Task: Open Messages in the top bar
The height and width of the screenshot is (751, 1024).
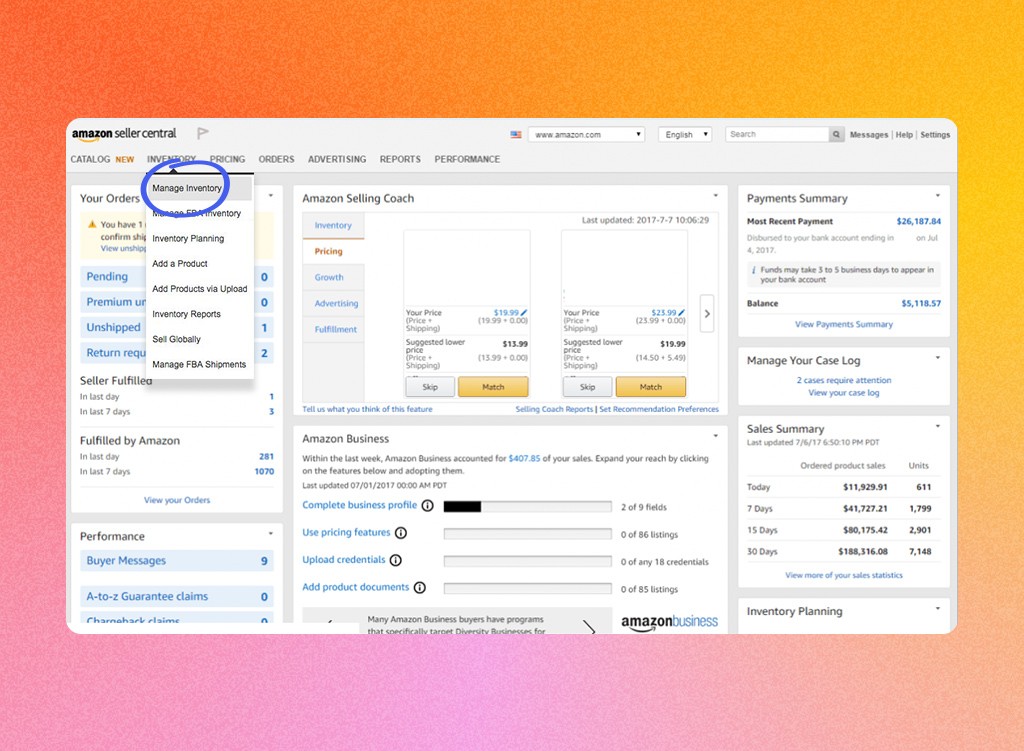Action: pyautogui.click(x=869, y=135)
